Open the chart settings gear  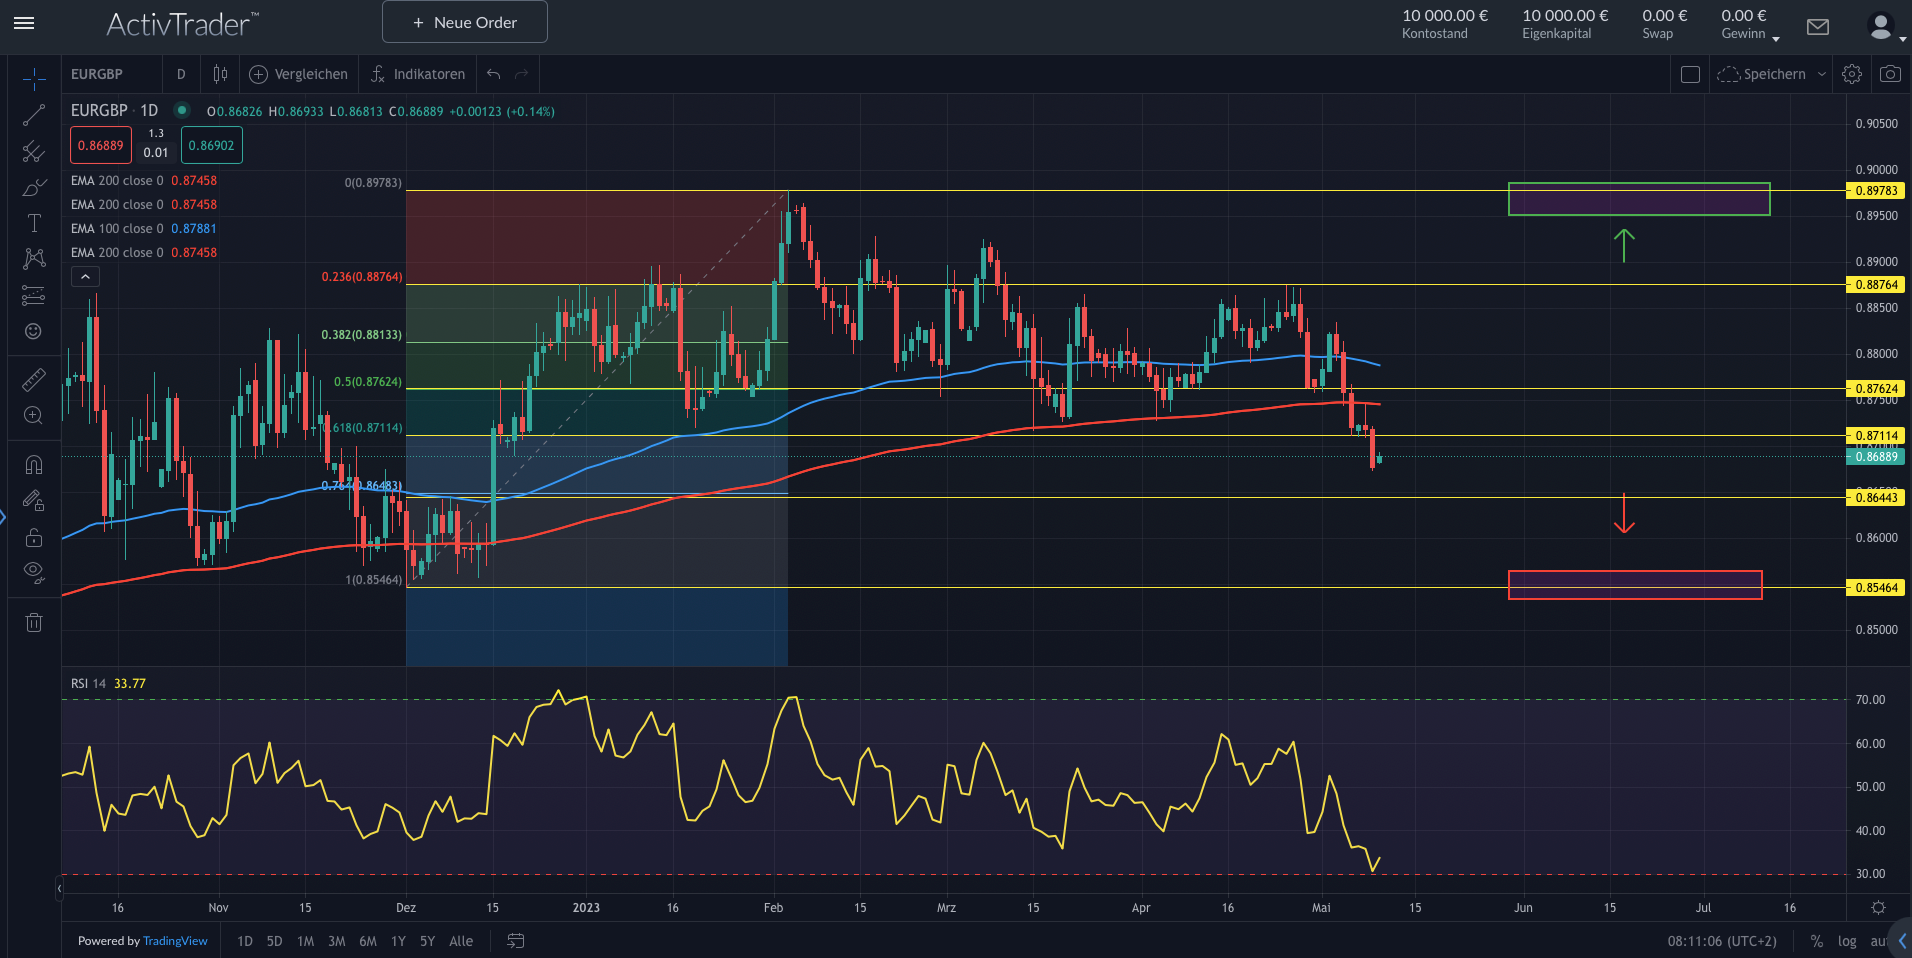pos(1852,73)
